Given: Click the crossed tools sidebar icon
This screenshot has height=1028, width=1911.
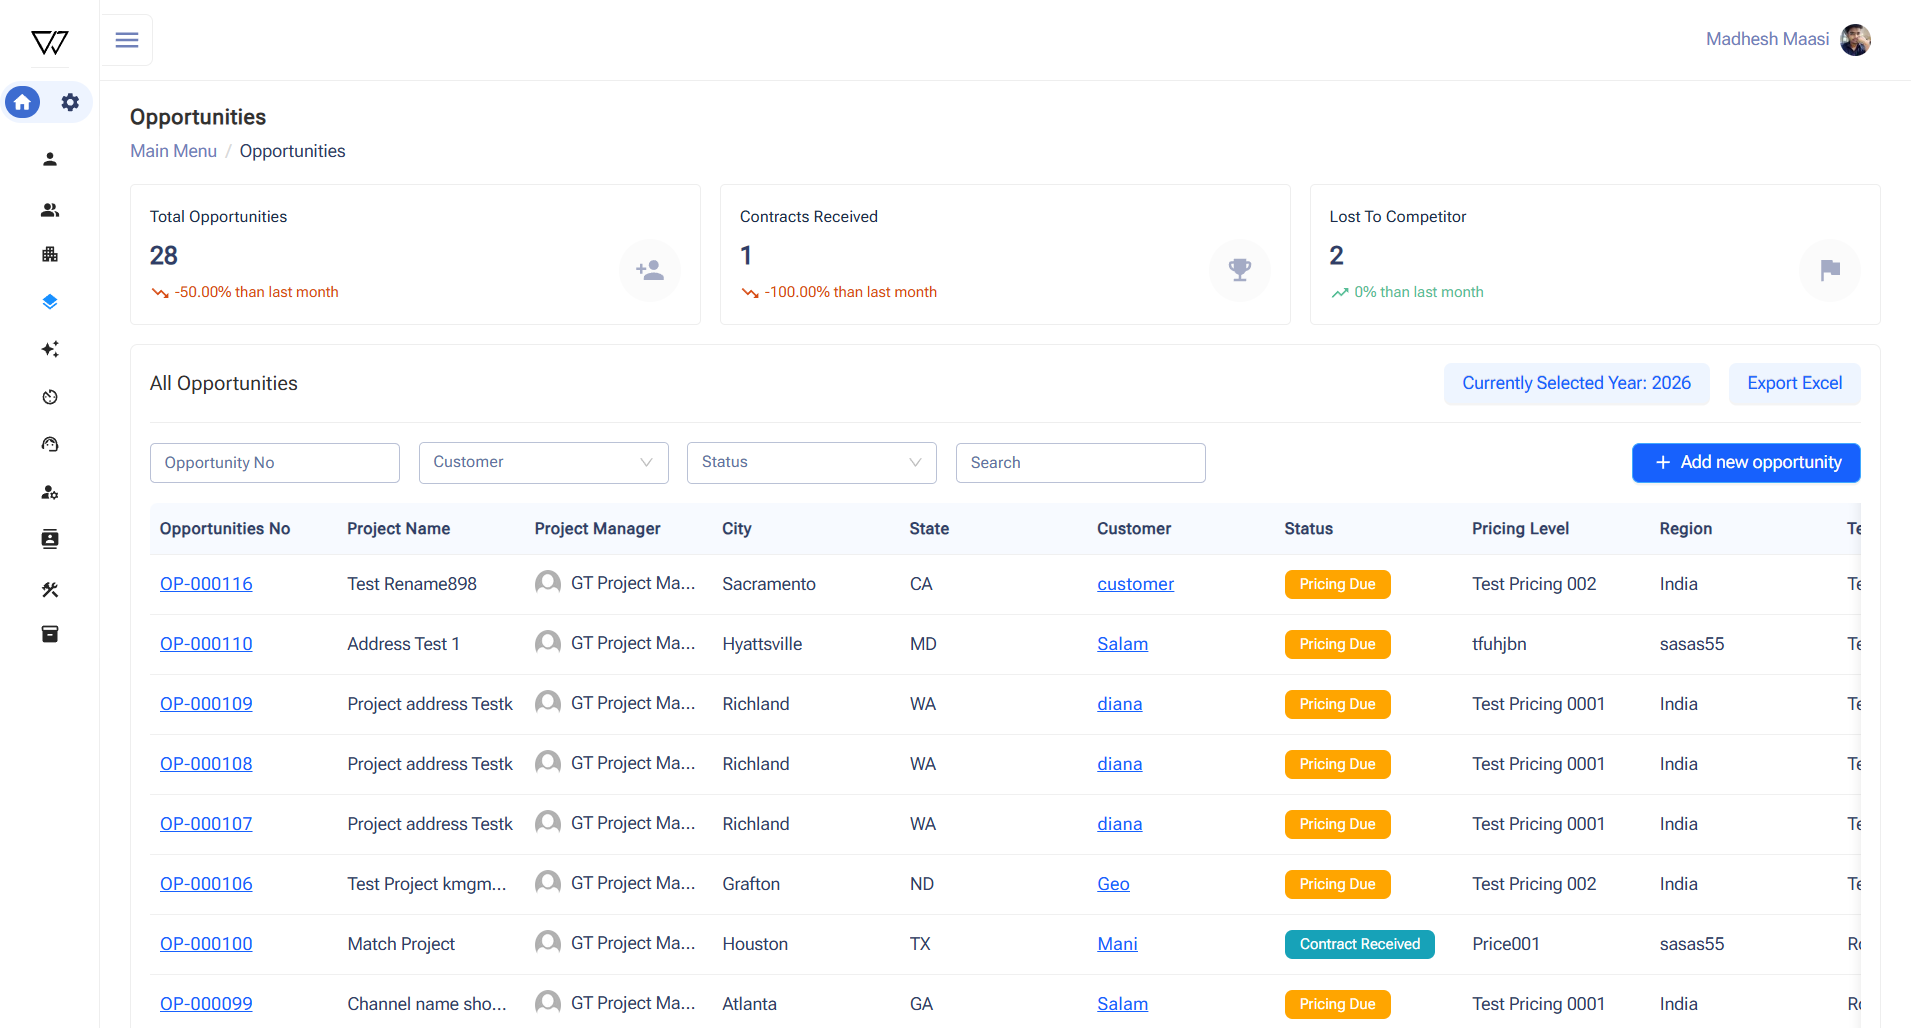Looking at the screenshot, I should pyautogui.click(x=50, y=590).
